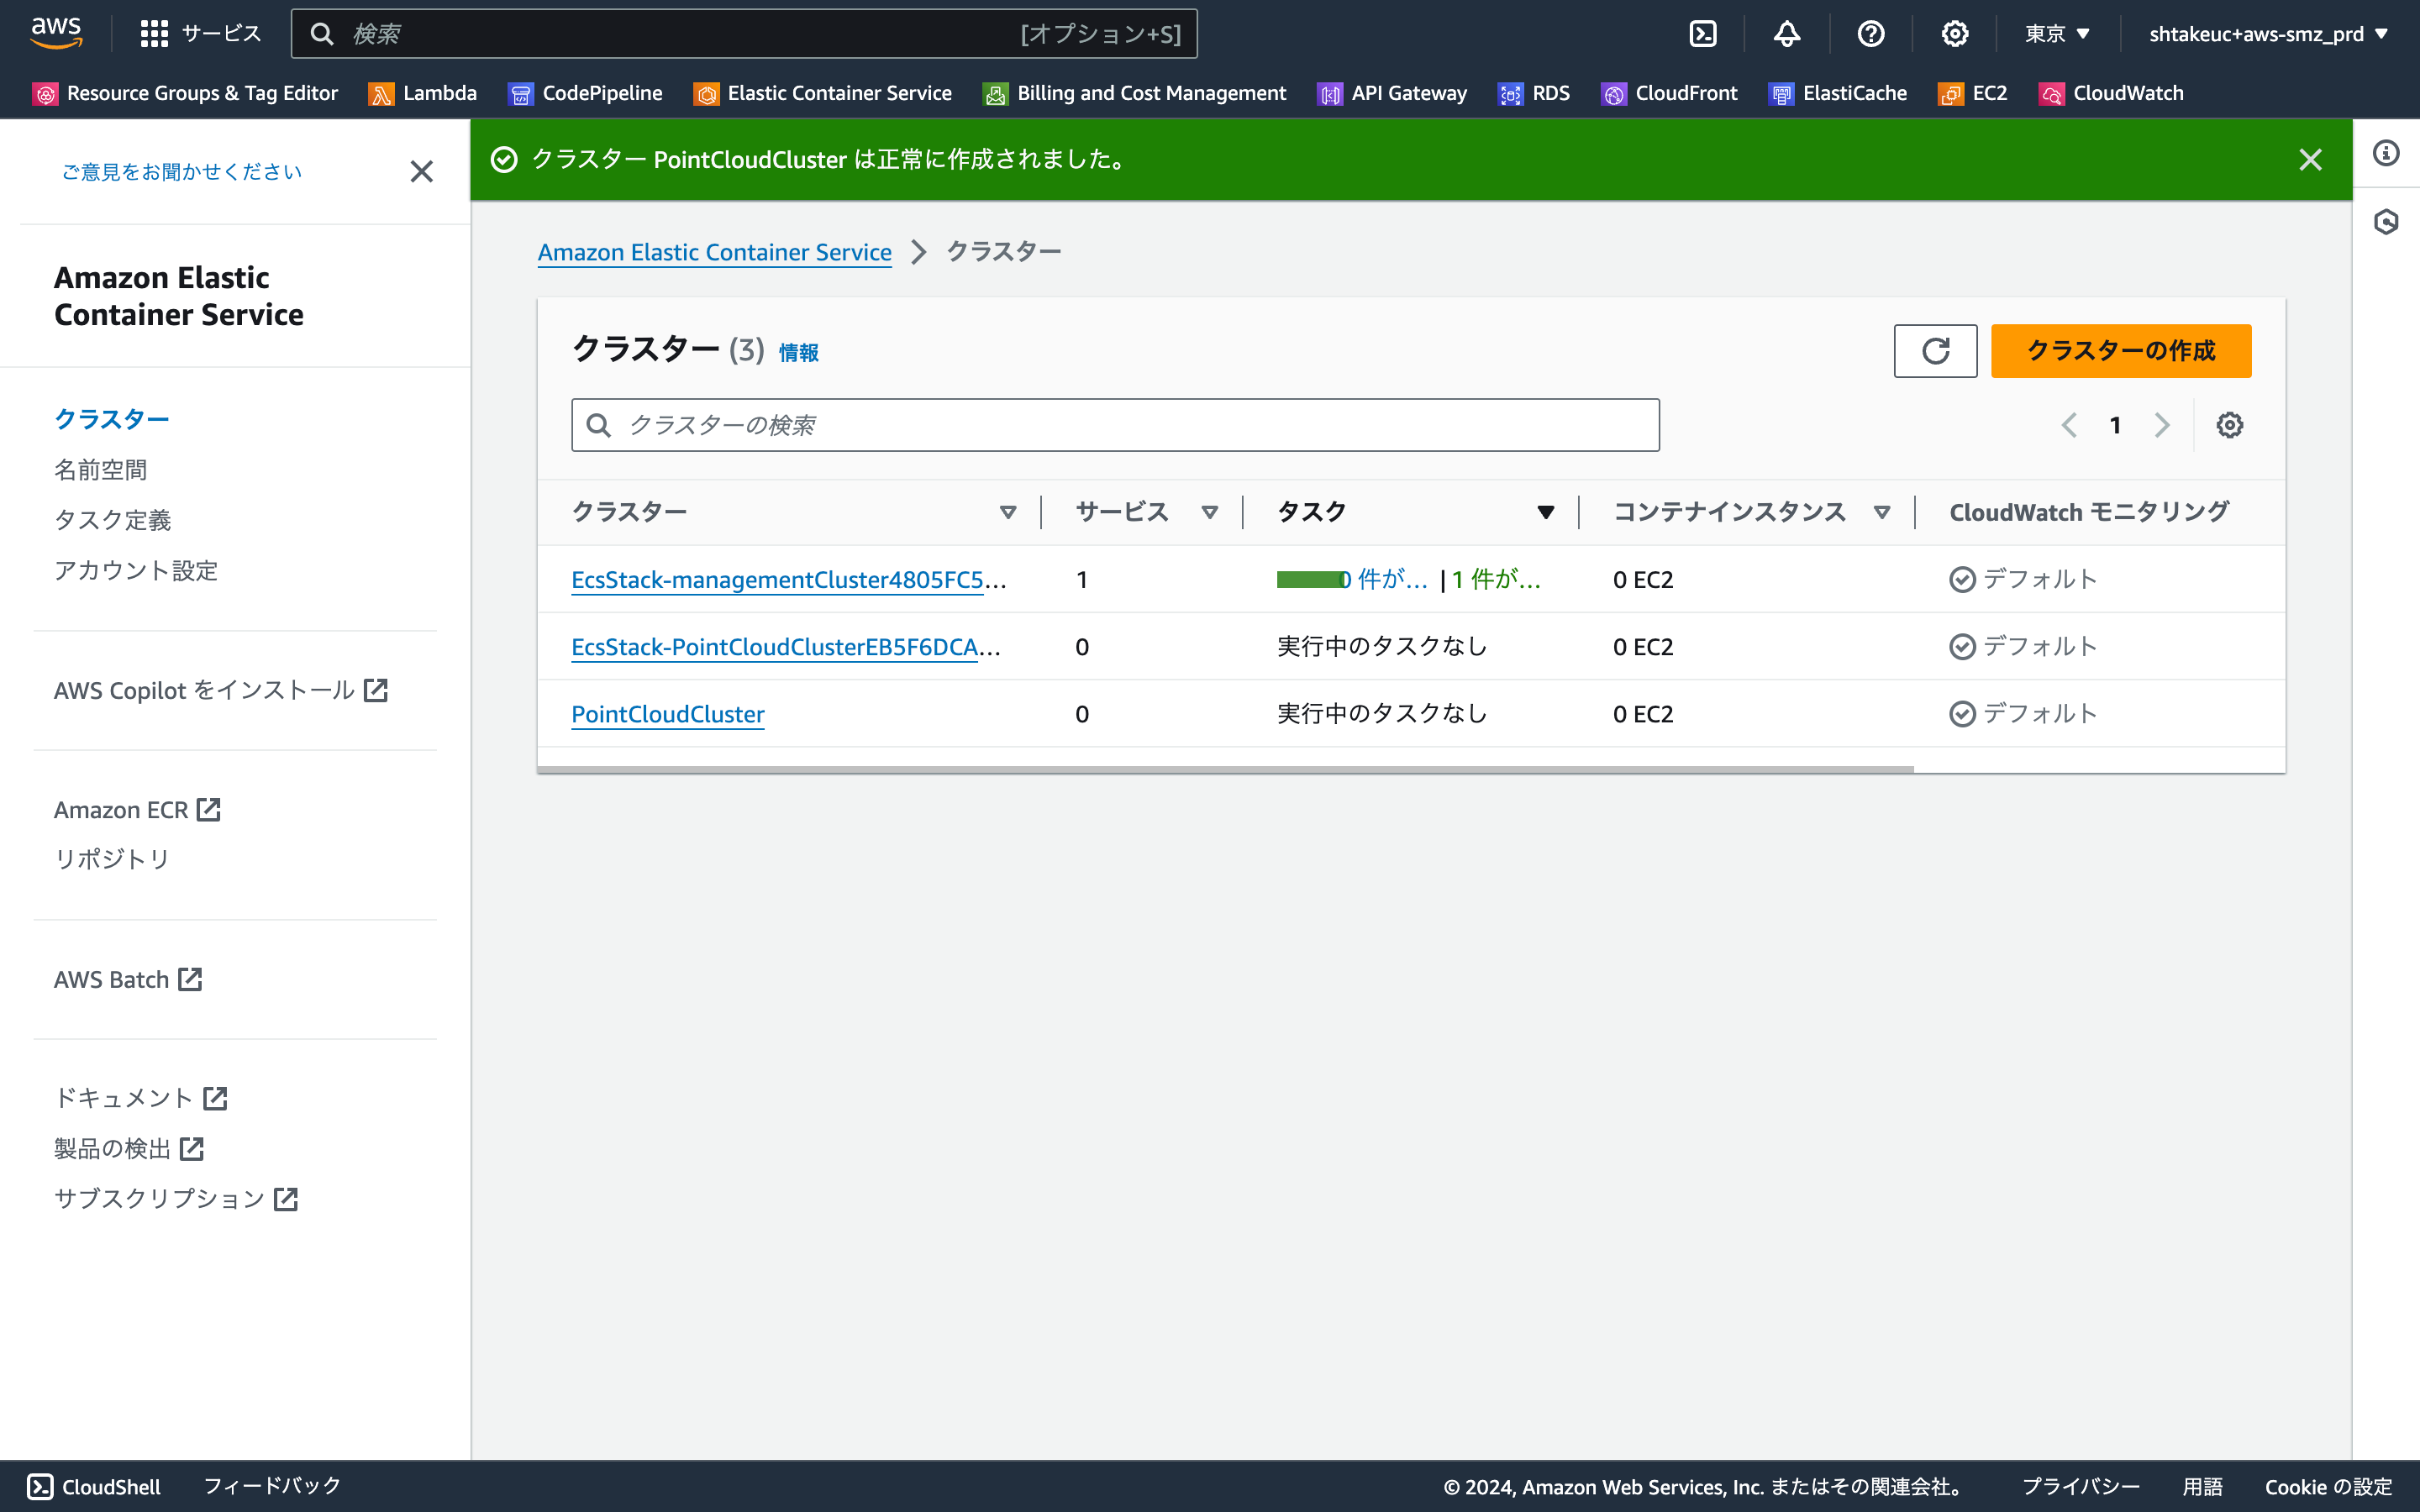The image size is (2420, 1512).
Task: Open the Tokyo region dropdown
Action: (2058, 34)
